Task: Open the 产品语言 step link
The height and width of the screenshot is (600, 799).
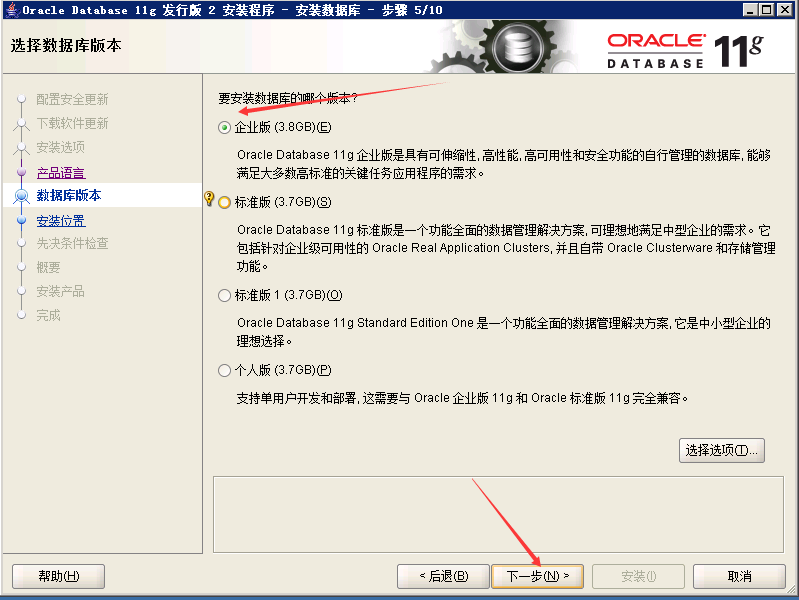Action: click(x=61, y=173)
